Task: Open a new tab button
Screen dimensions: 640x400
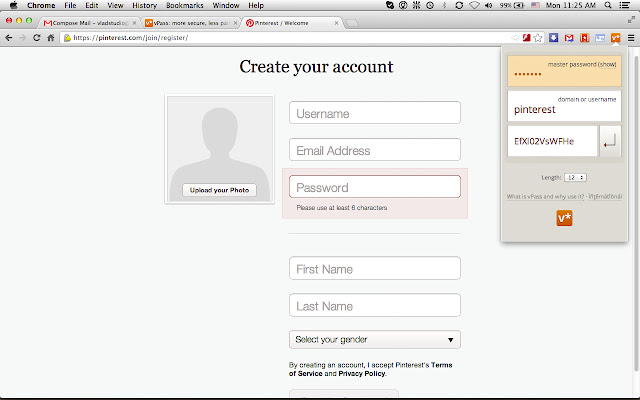Action: coord(351,23)
